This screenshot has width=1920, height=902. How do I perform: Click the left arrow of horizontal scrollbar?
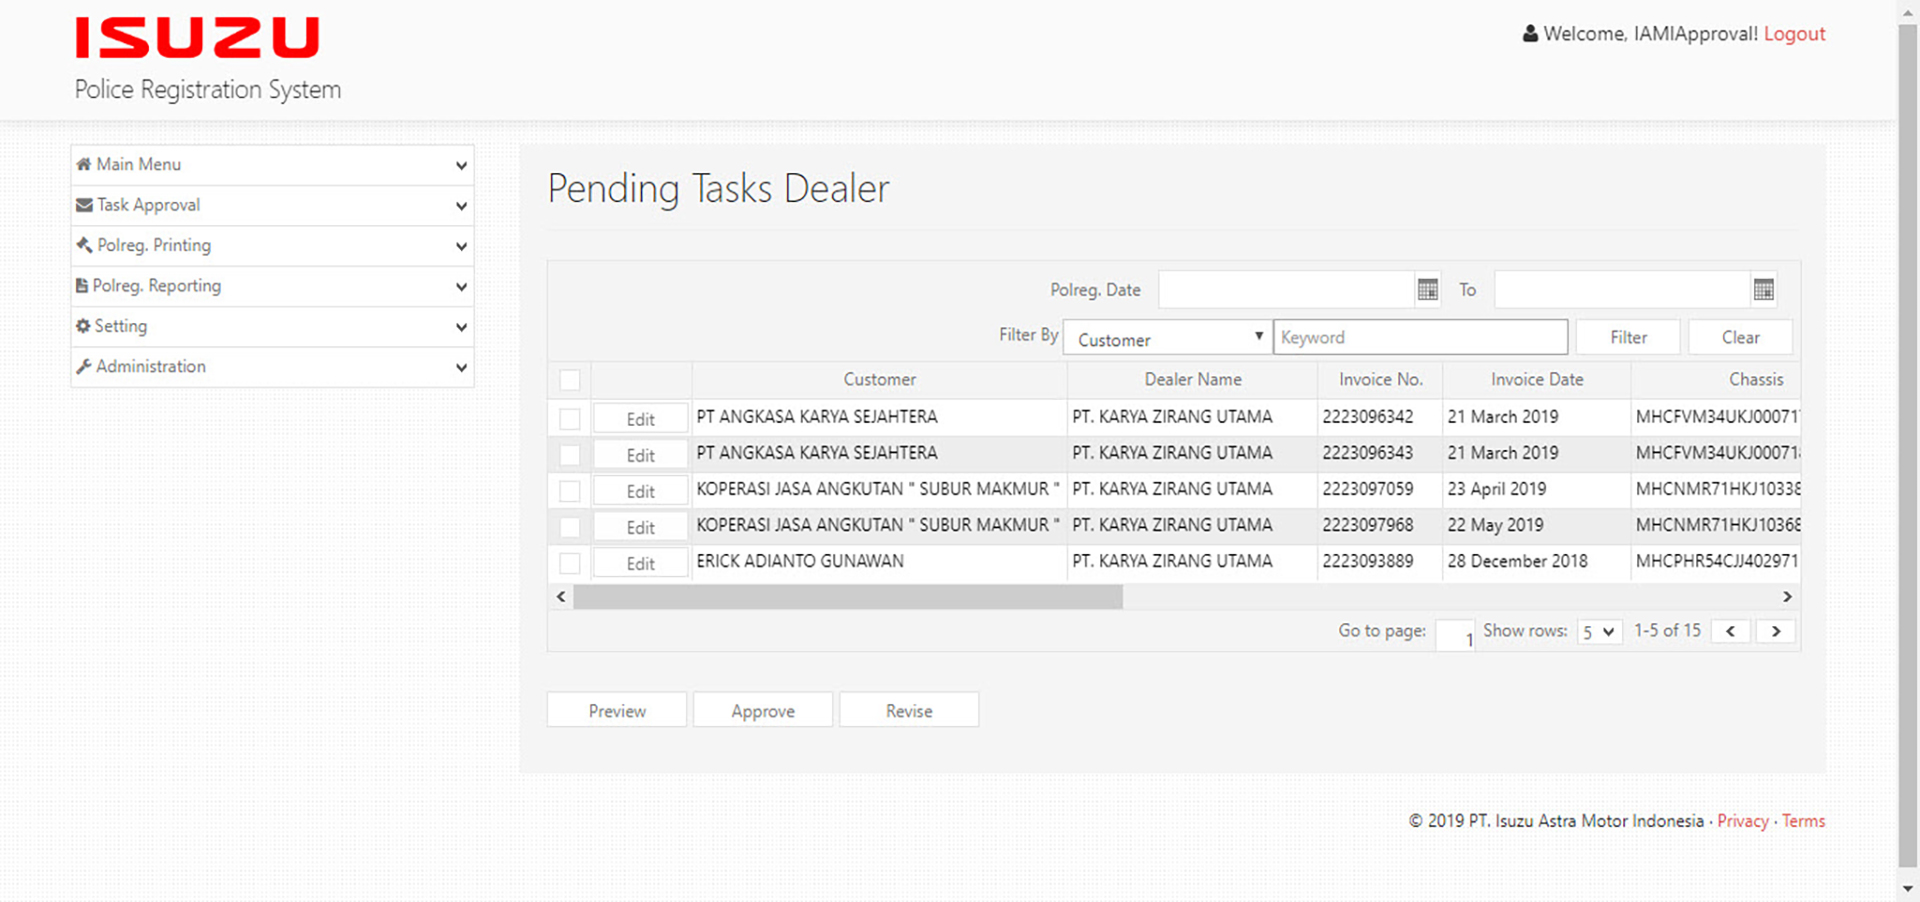point(561,597)
